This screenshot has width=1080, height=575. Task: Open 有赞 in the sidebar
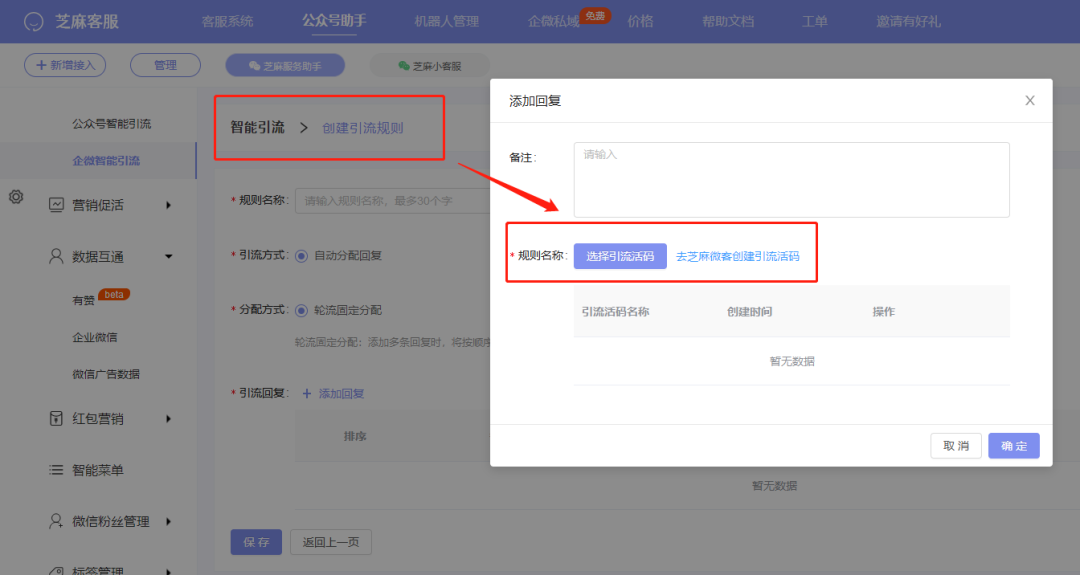coord(83,300)
